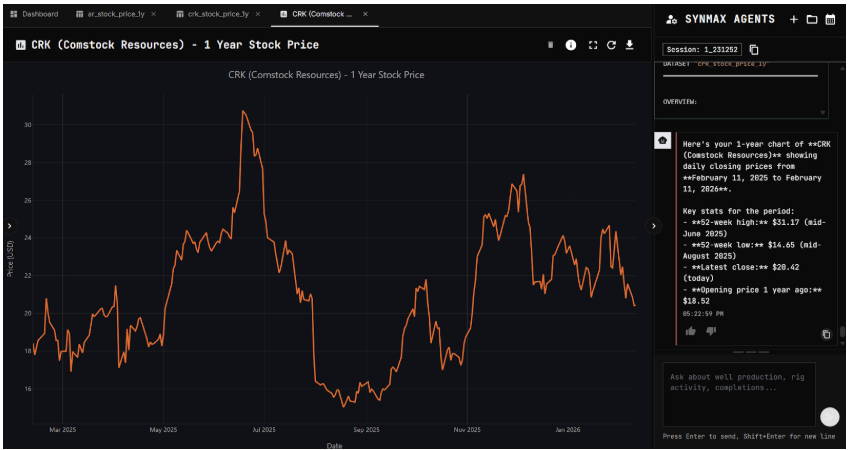Viewport: 849px width, 450px height.
Task: Focus the ask about well production input
Action: [738, 393]
